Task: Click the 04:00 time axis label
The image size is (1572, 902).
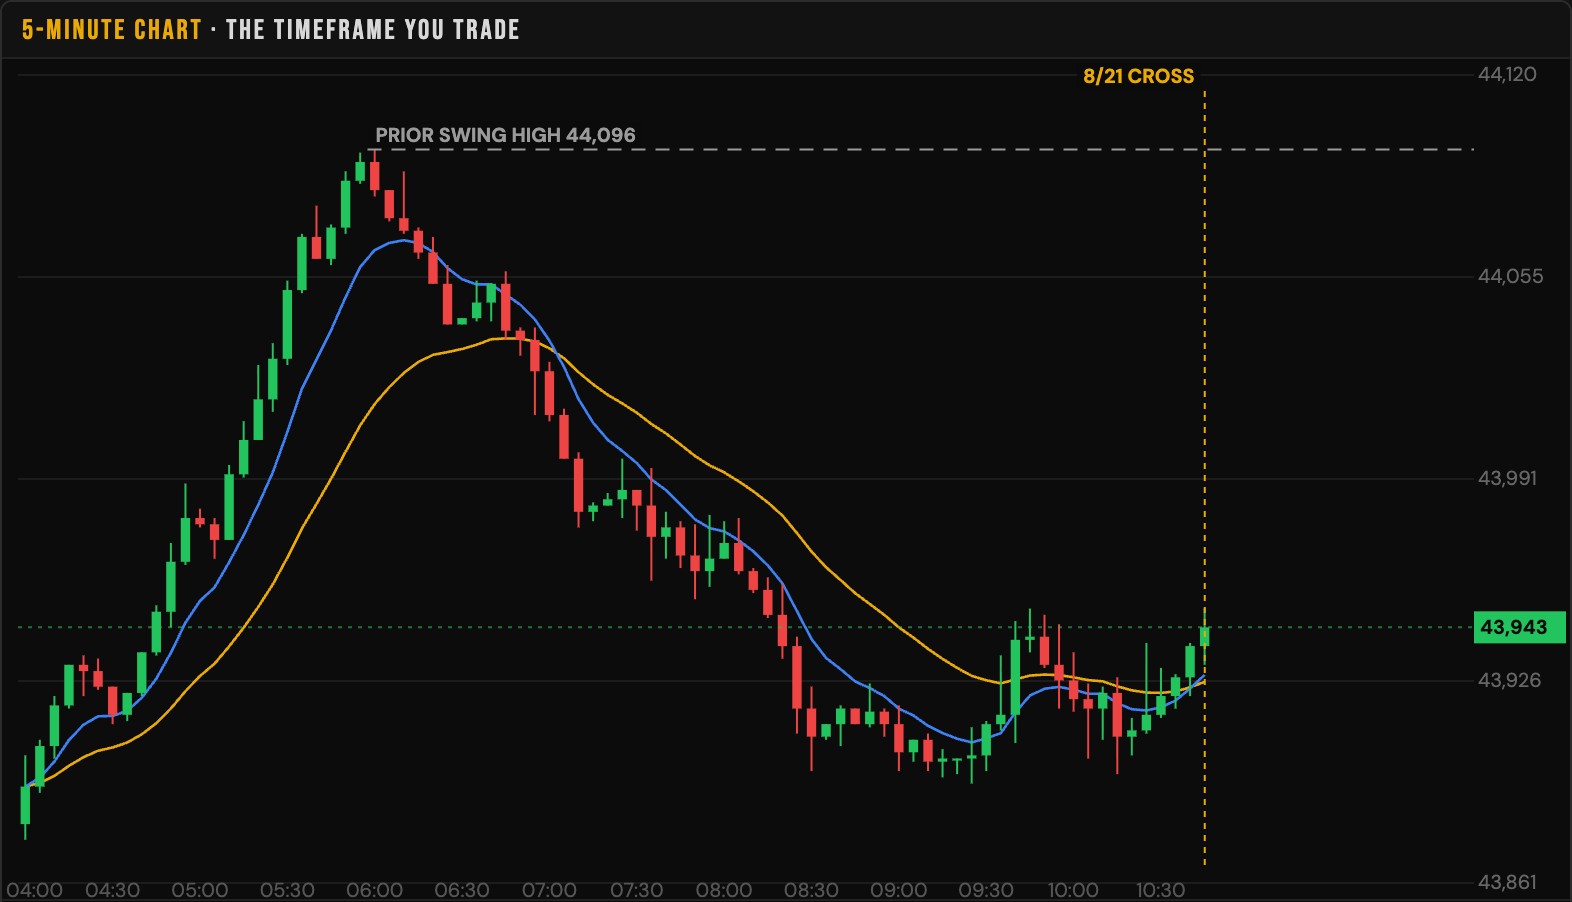Action: [x=34, y=890]
